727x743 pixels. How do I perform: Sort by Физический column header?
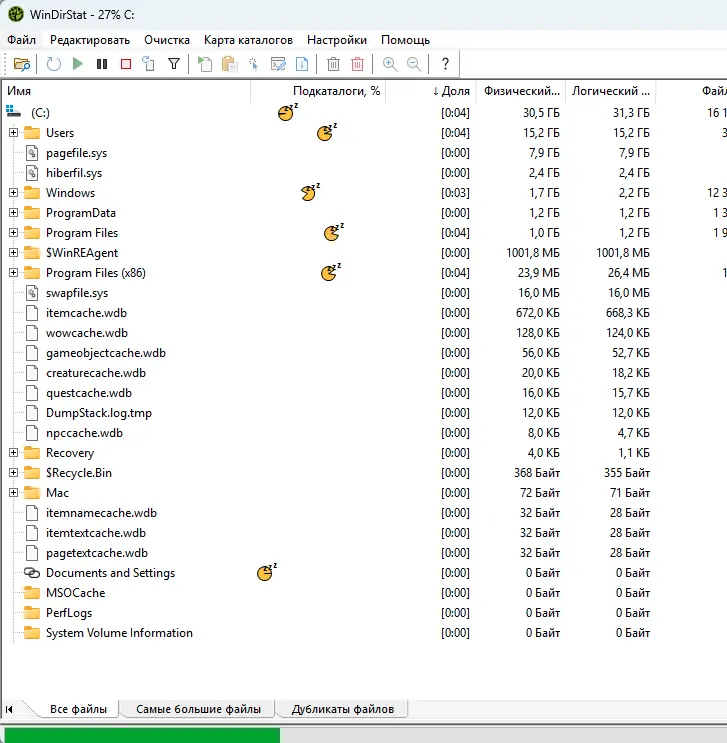pyautogui.click(x=519, y=91)
